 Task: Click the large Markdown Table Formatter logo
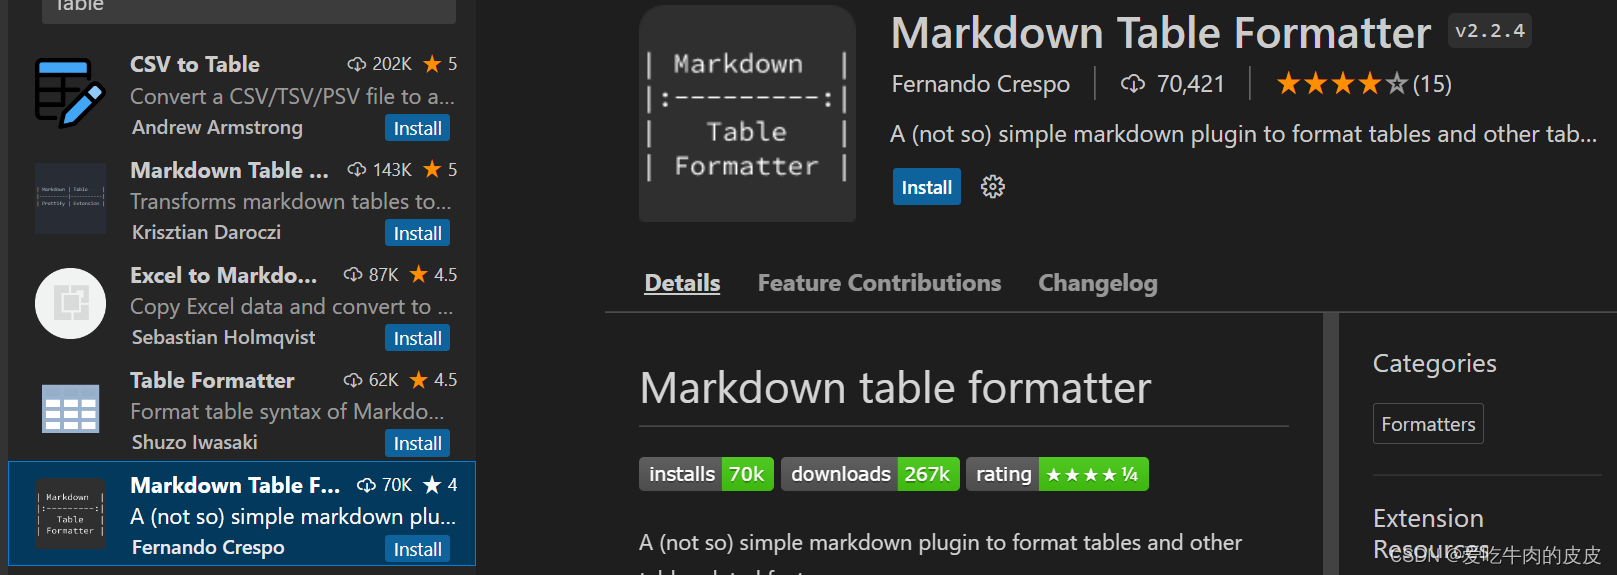click(x=747, y=113)
